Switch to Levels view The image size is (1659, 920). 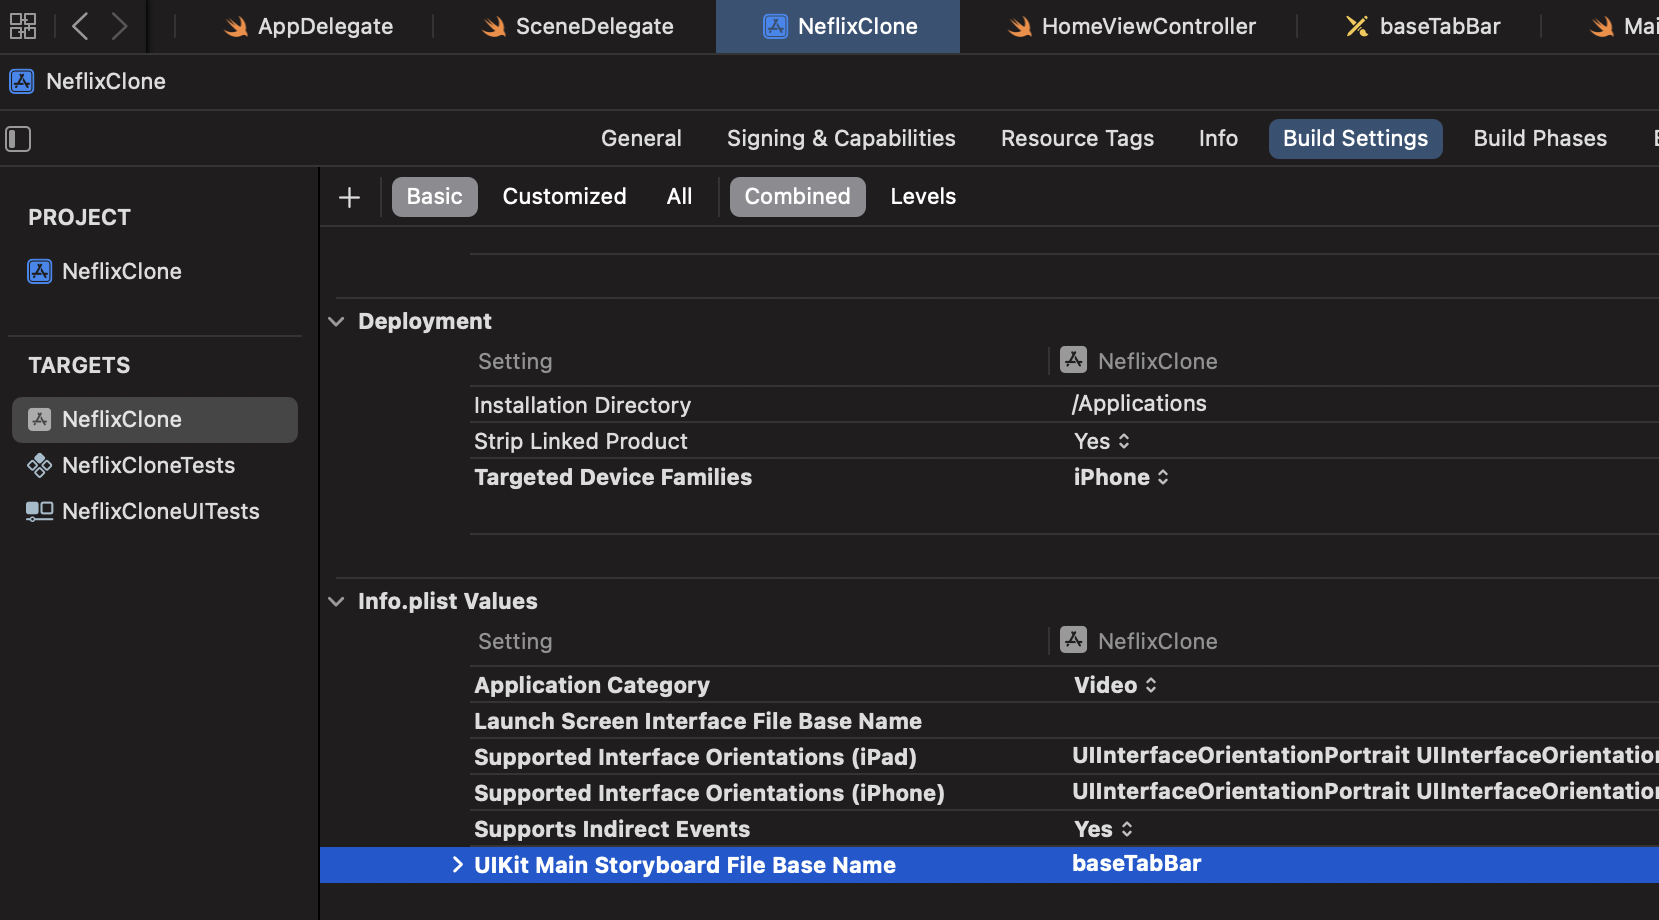point(923,197)
